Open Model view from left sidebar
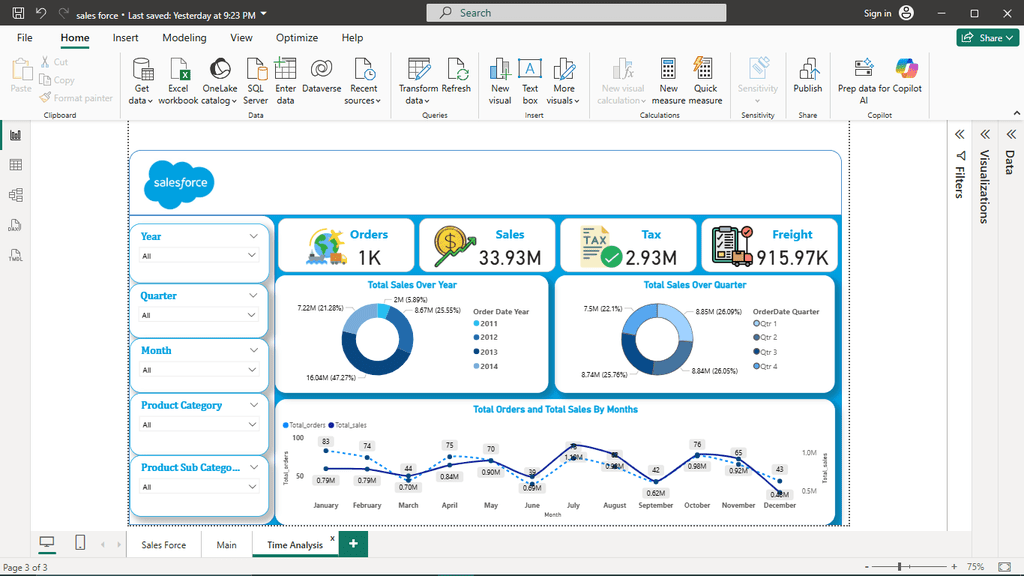Image resolution: width=1024 pixels, height=576 pixels. point(15,195)
